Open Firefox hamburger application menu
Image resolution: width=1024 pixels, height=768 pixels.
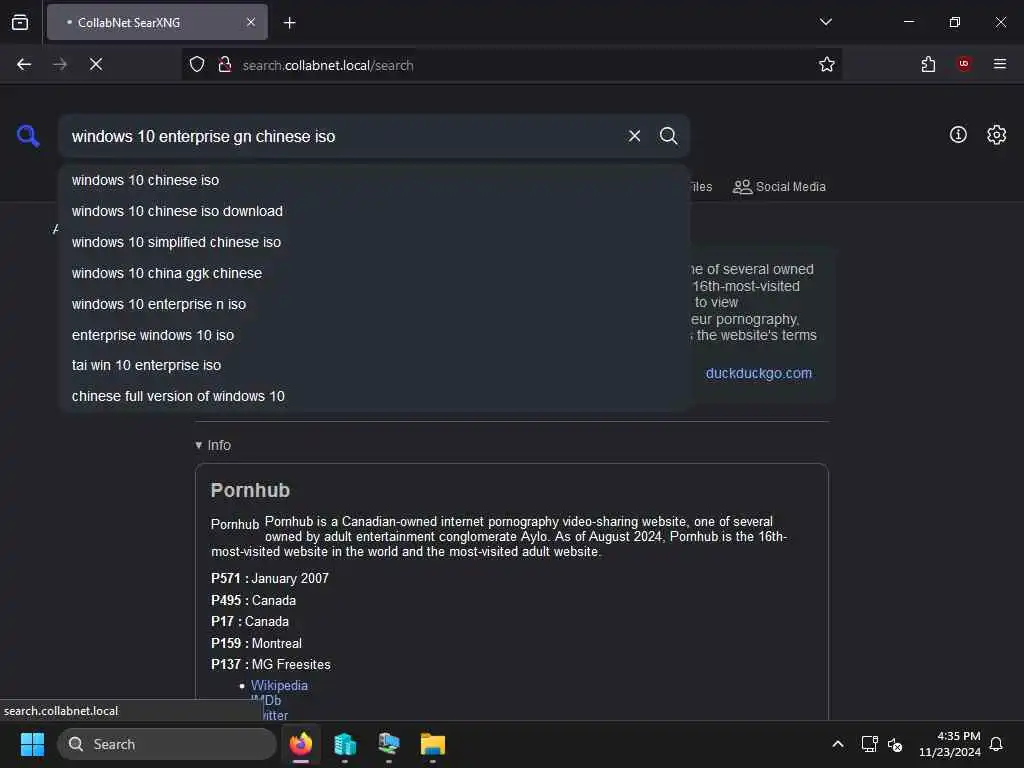[1000, 64]
